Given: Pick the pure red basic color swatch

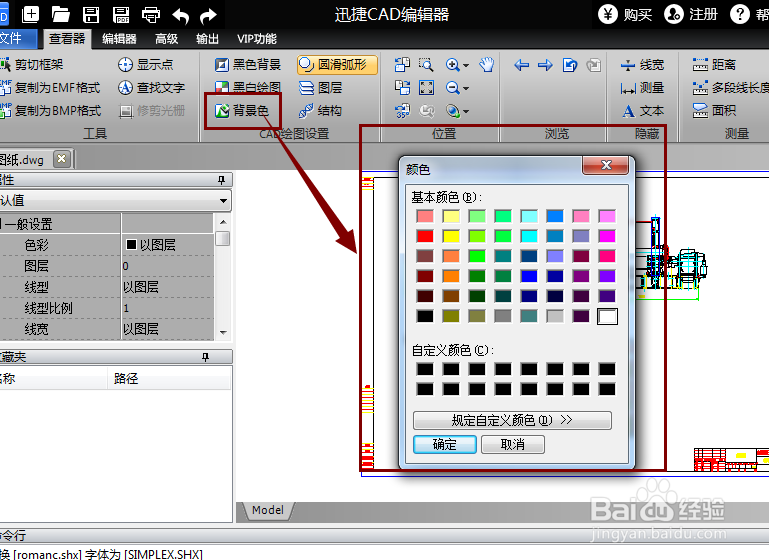Looking at the screenshot, I should click(x=425, y=236).
